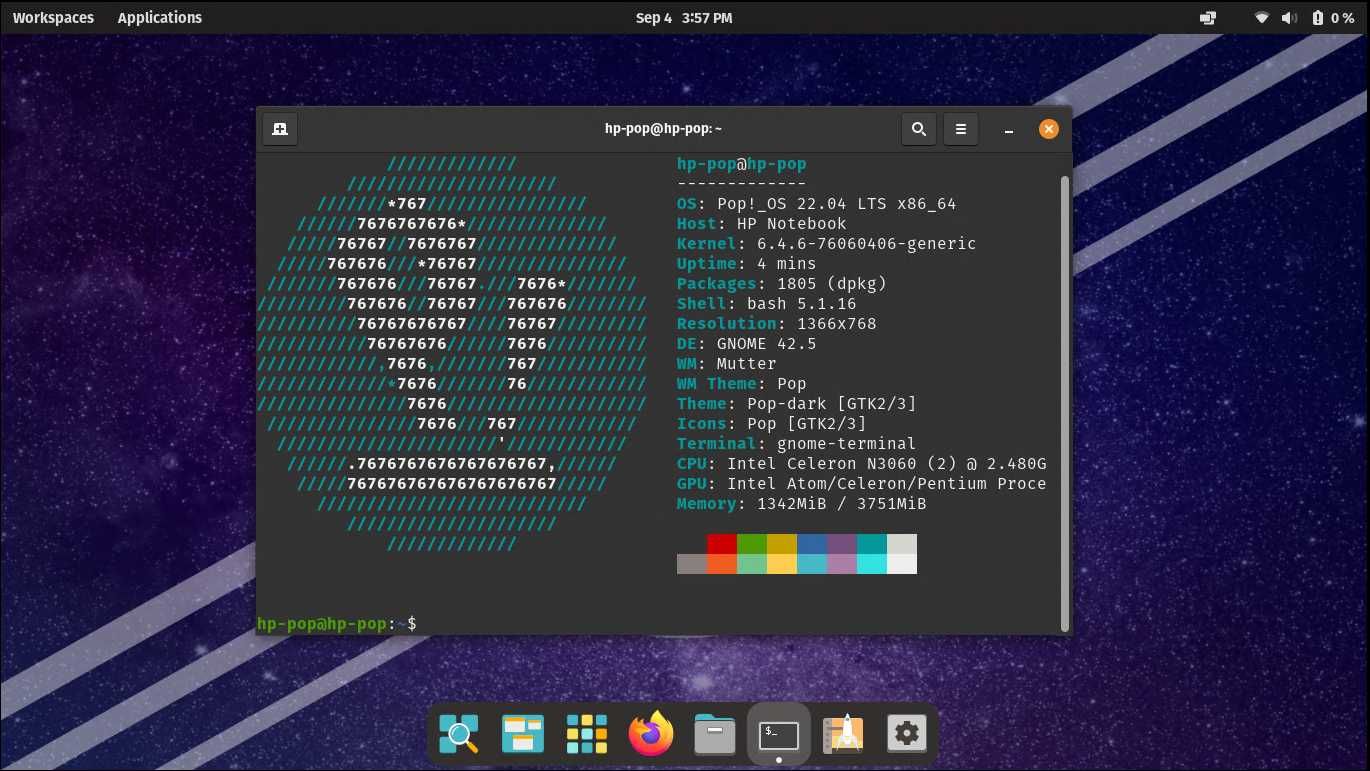Minimize the terminal window
Image resolution: width=1370 pixels, height=771 pixels.
click(1010, 130)
